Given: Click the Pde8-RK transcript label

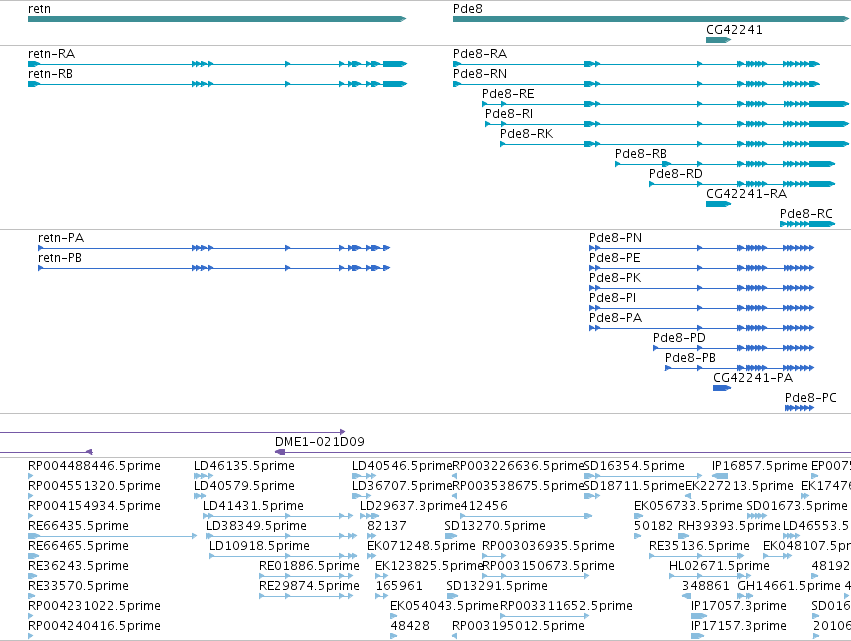Looking at the screenshot, I should [526, 134].
